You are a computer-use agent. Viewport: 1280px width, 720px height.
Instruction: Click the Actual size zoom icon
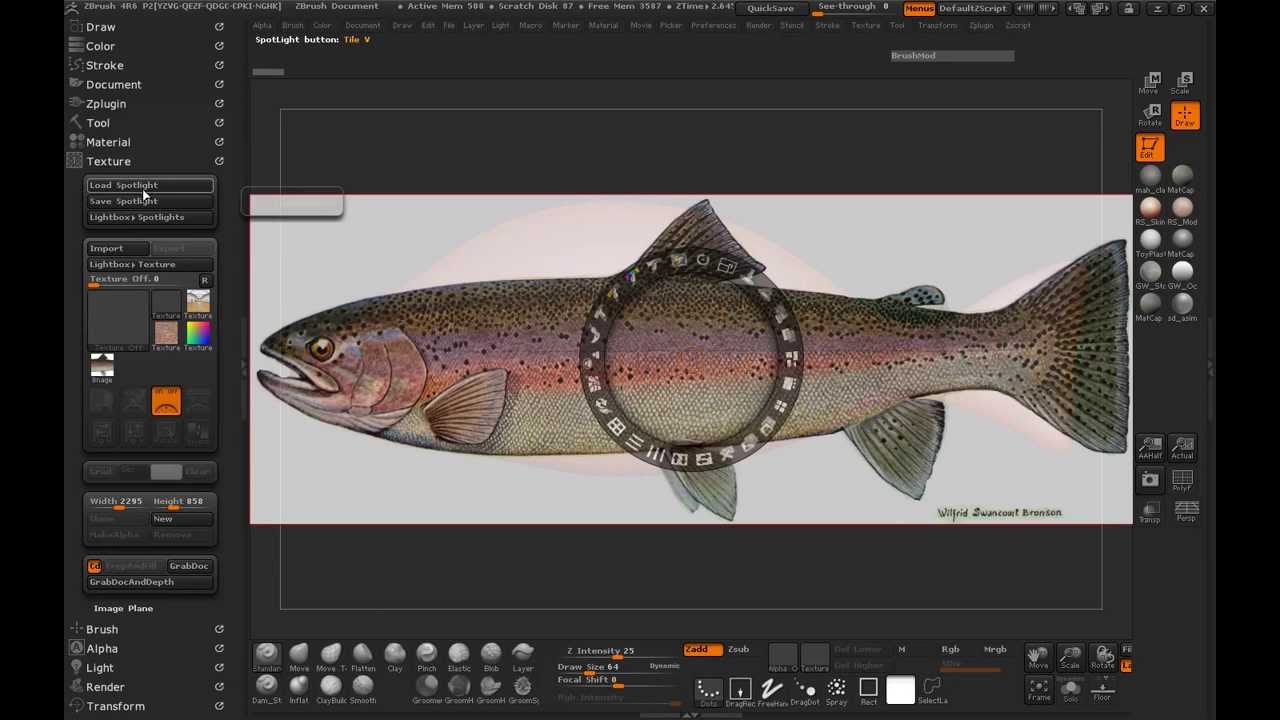(x=1182, y=448)
